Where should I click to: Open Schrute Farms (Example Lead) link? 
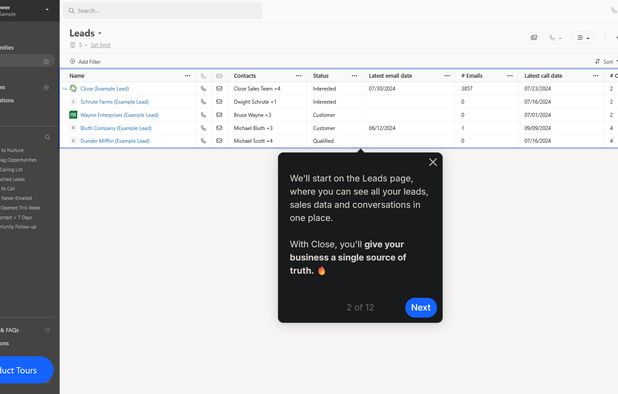click(x=115, y=102)
